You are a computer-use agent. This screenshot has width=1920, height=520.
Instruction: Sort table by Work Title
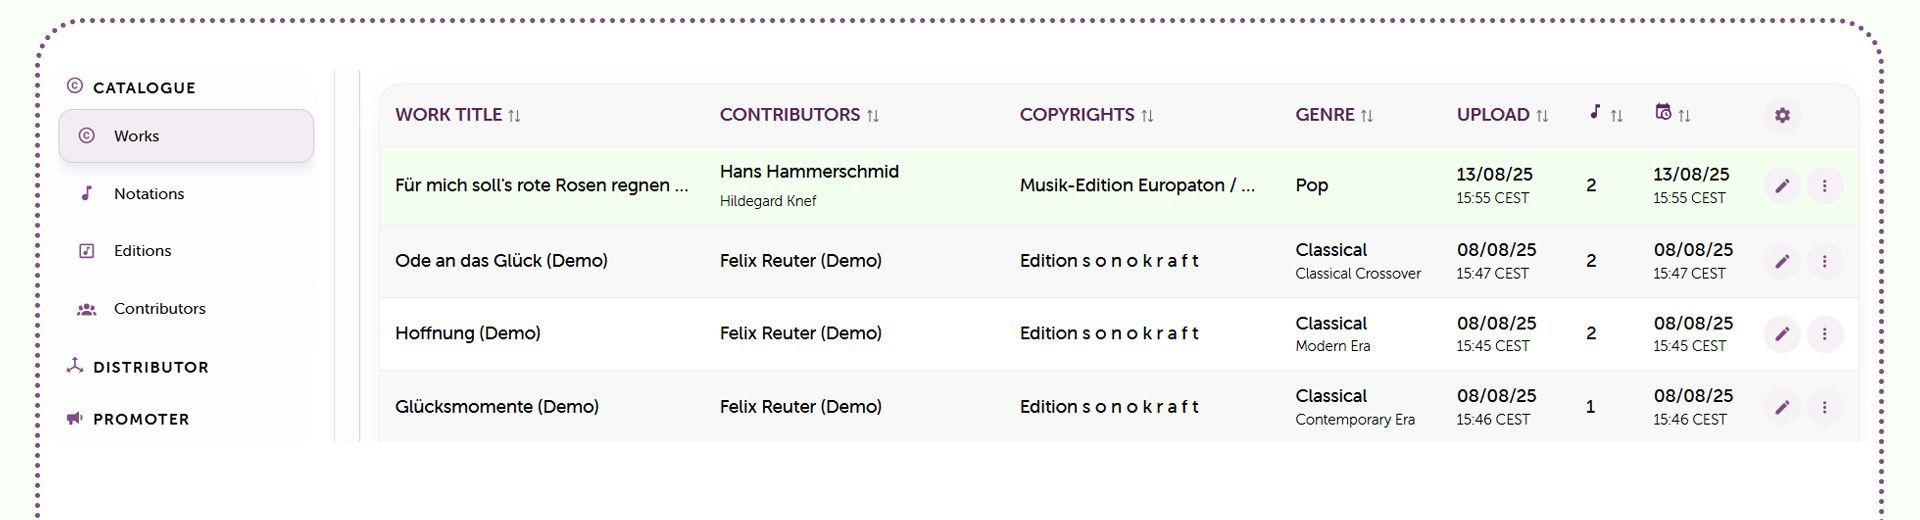pos(458,115)
